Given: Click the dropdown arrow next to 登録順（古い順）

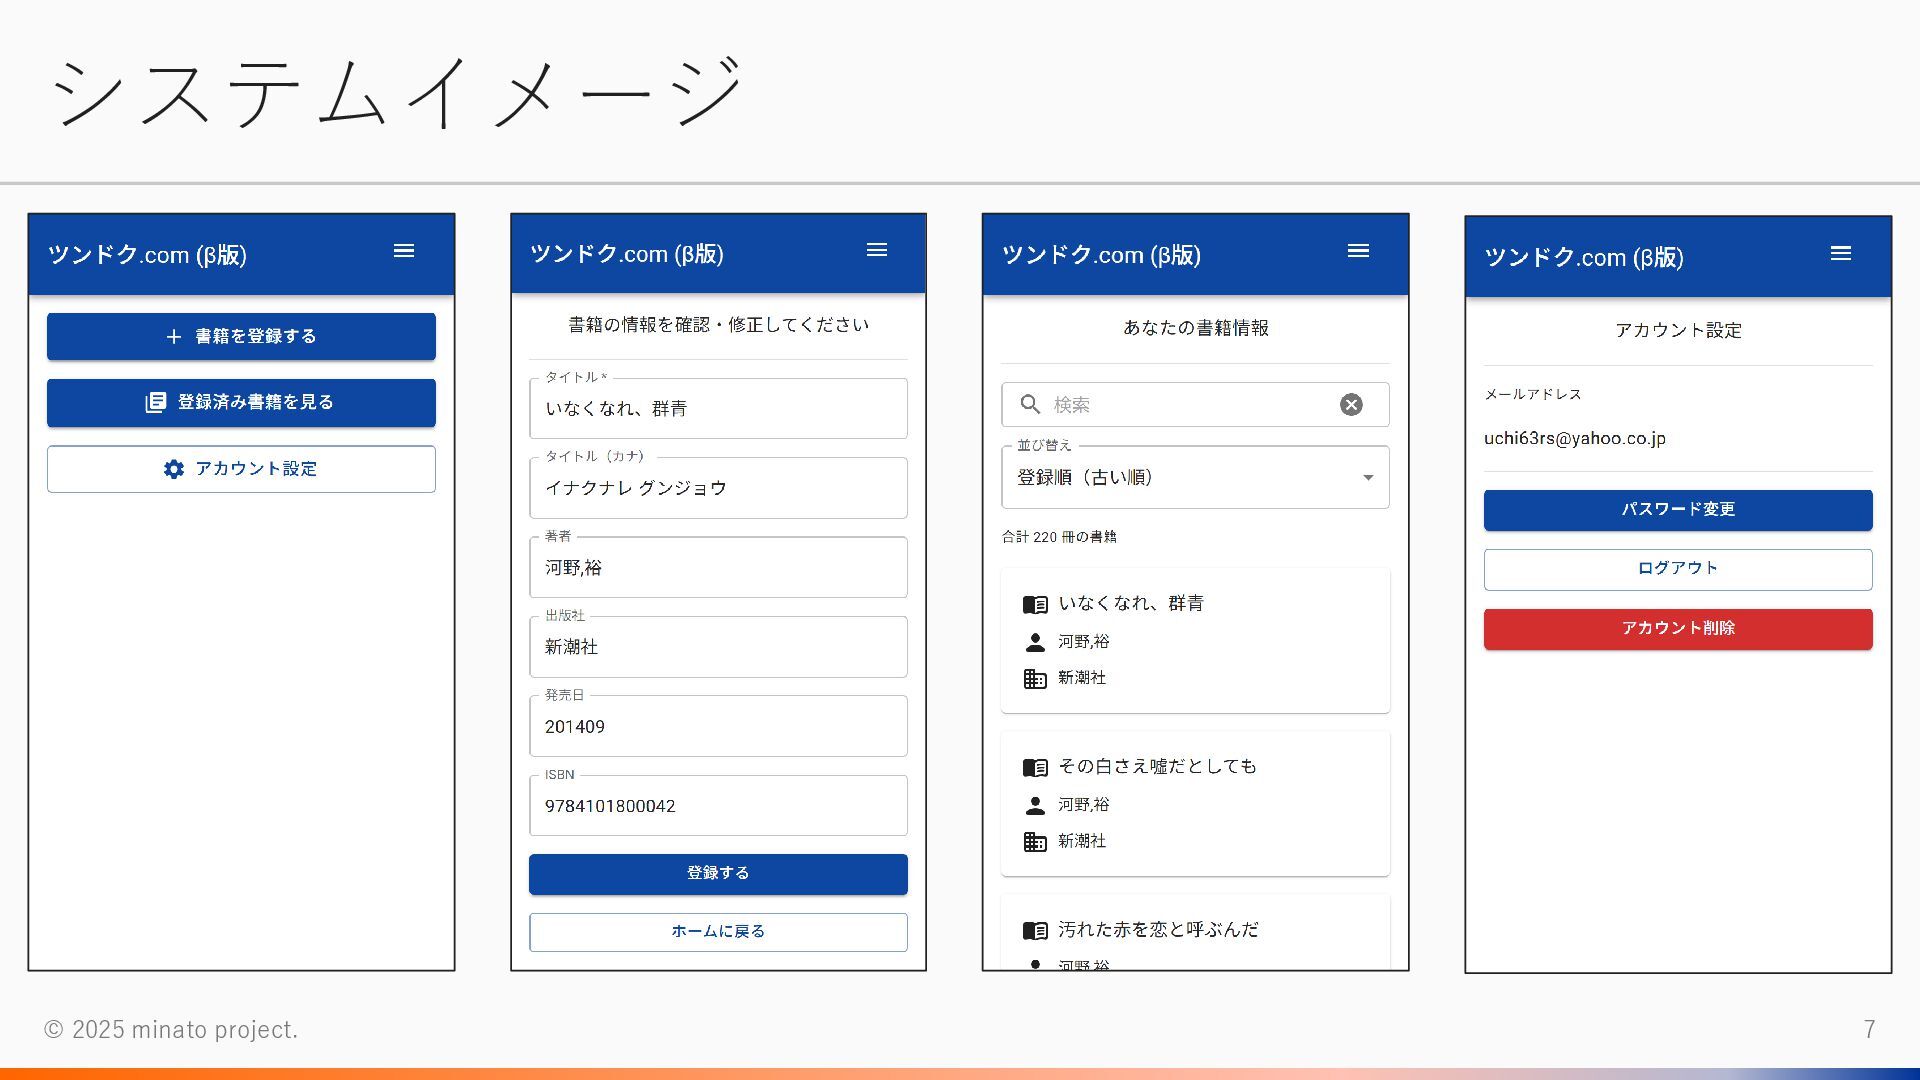Looking at the screenshot, I should (1367, 478).
